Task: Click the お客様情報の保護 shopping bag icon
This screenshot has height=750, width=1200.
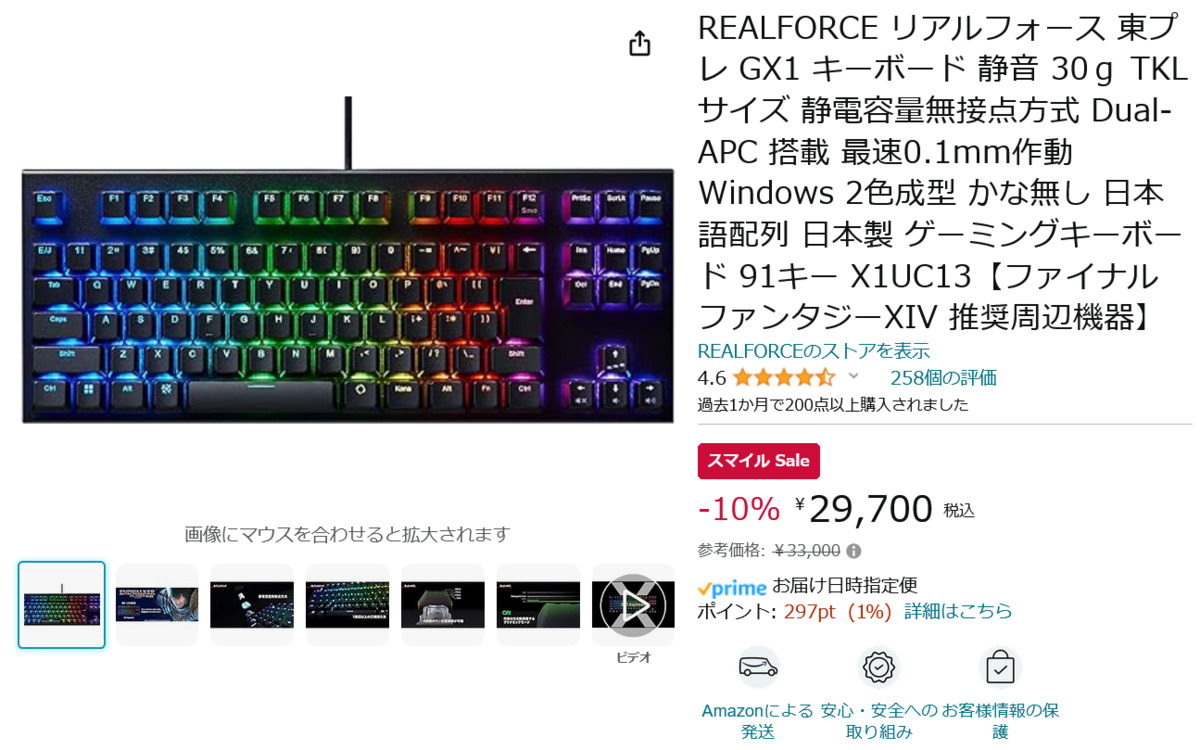Action: (x=1000, y=667)
